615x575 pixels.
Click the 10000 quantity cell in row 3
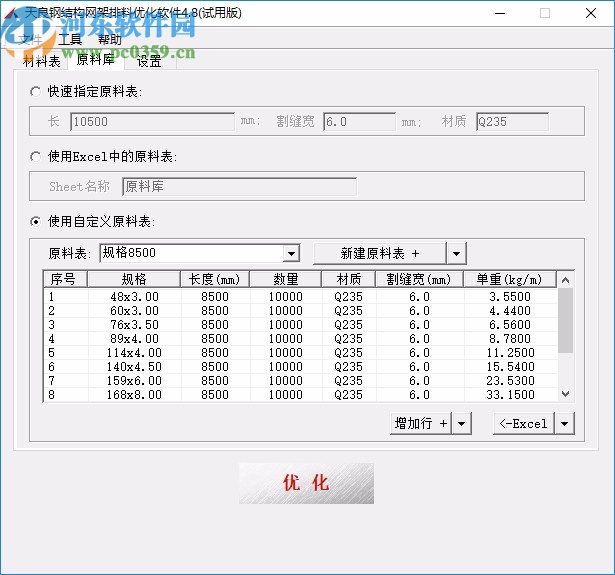286,325
